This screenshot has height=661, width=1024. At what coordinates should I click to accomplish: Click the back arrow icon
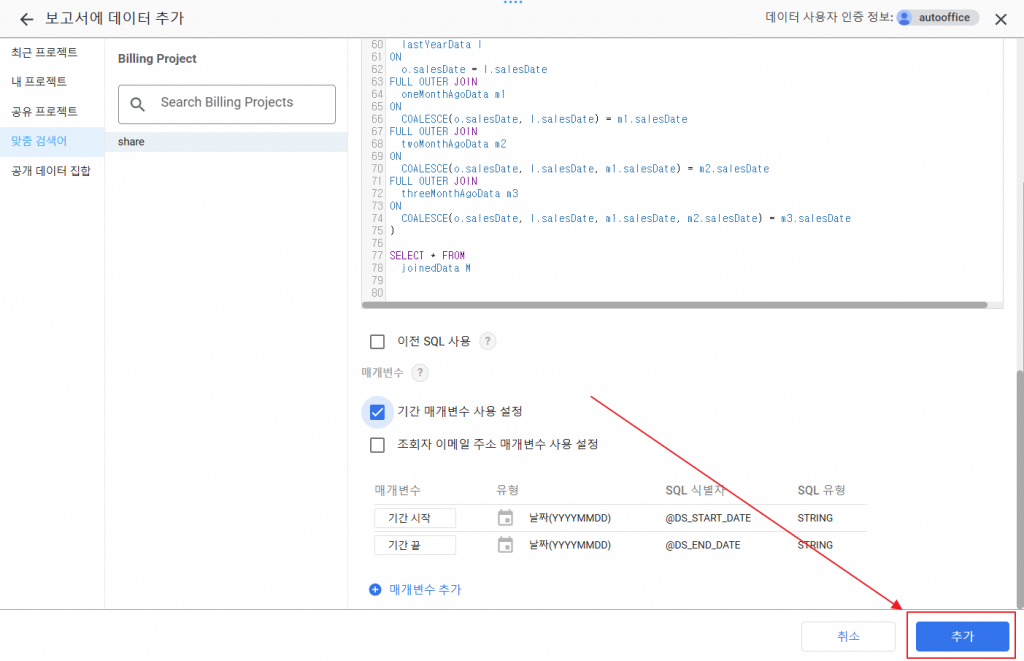coord(26,19)
